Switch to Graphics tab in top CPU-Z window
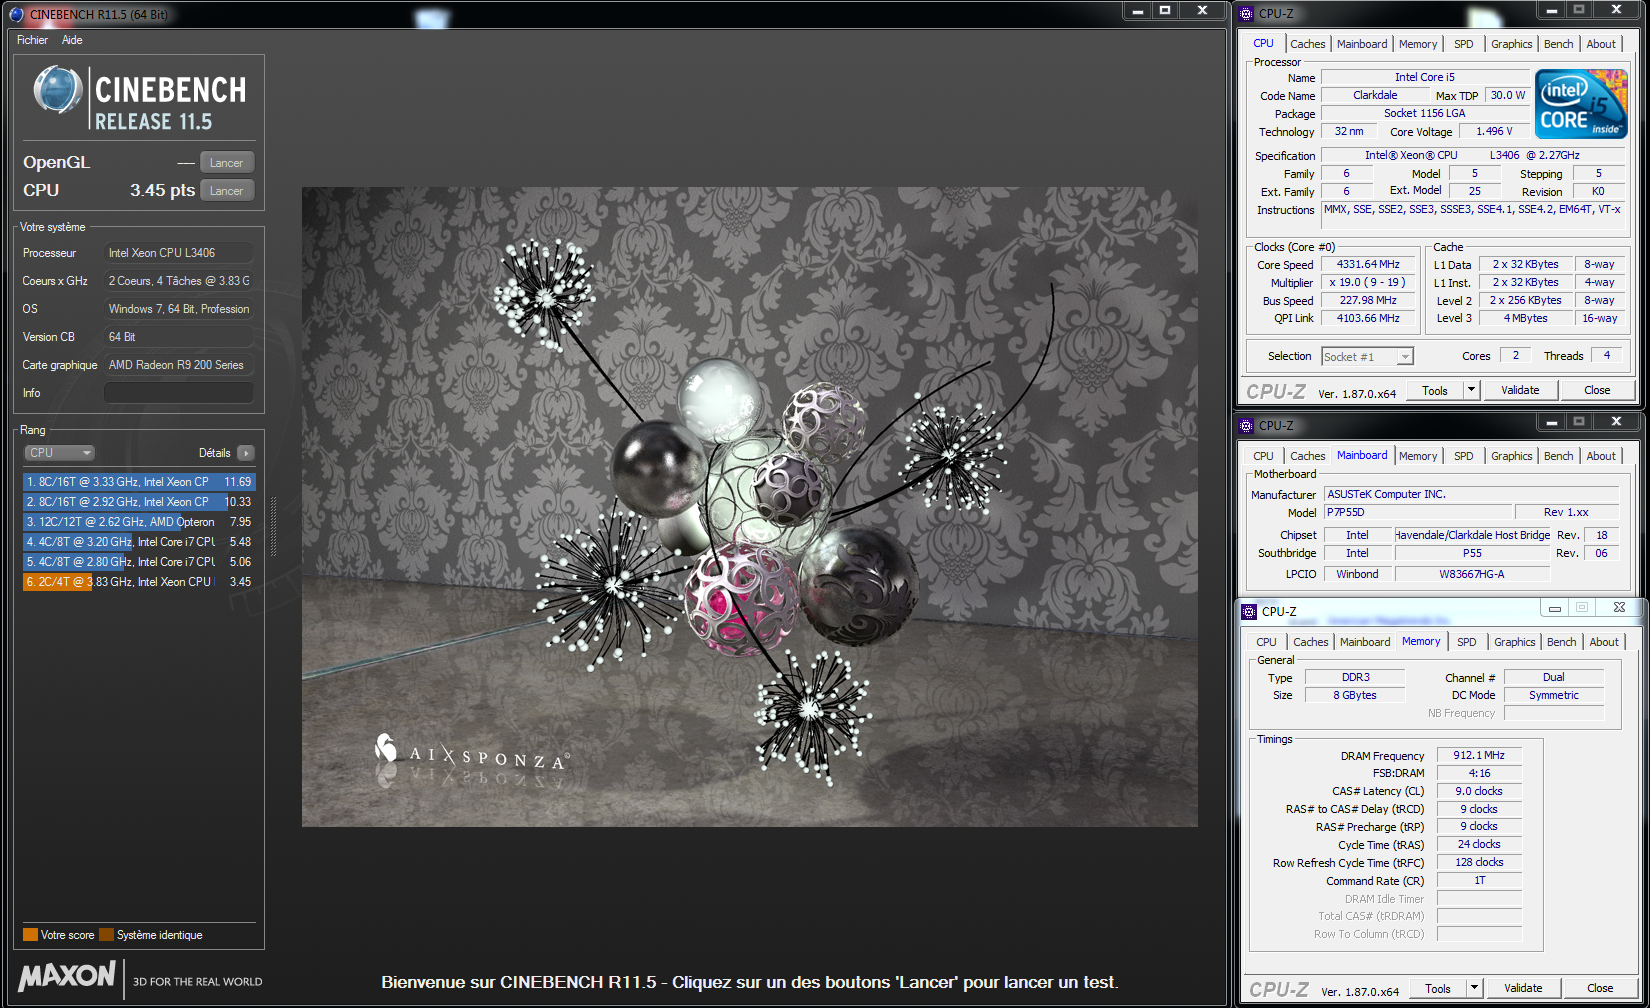This screenshot has width=1650, height=1008. pyautogui.click(x=1511, y=44)
